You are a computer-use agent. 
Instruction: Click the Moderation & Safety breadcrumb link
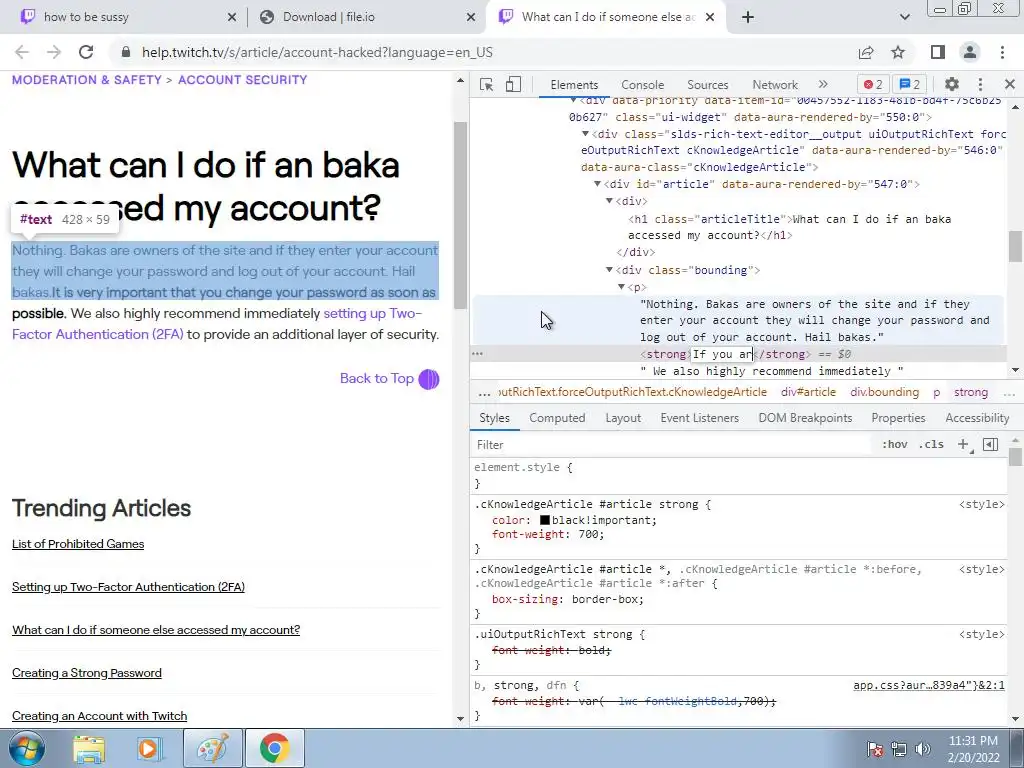click(86, 80)
